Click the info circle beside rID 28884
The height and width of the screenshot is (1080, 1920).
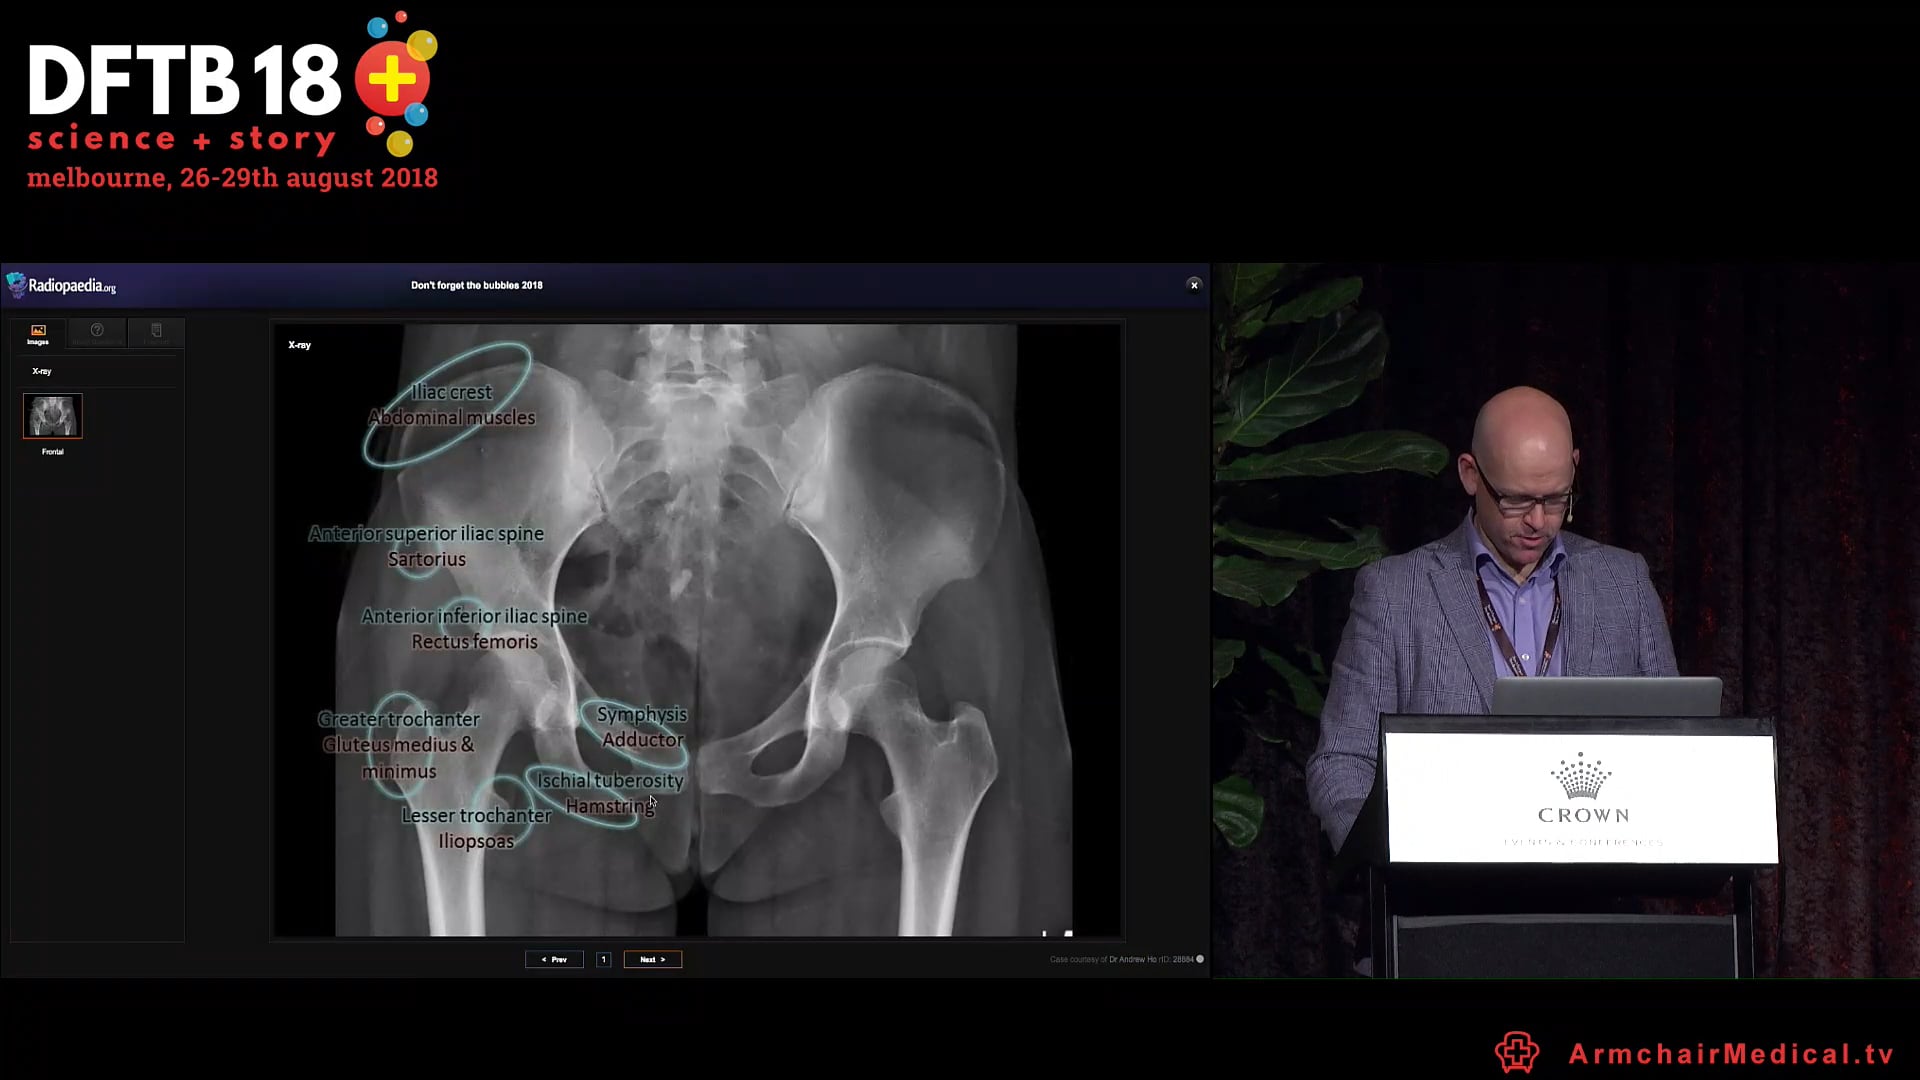[1200, 960]
